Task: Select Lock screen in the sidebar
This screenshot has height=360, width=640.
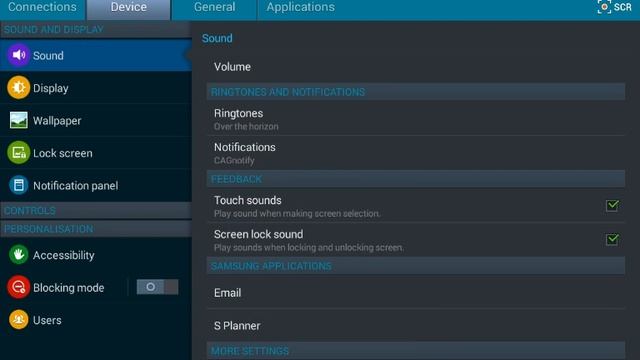Action: click(96, 153)
